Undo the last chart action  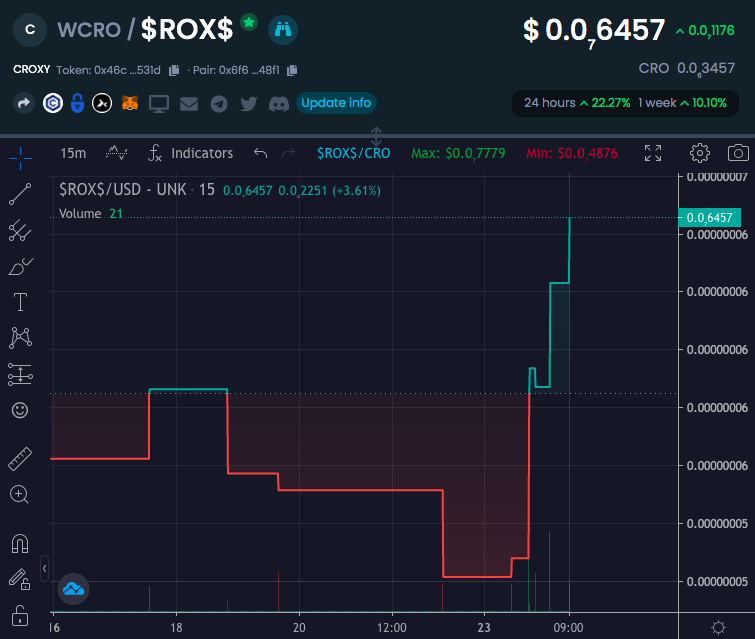pos(260,153)
